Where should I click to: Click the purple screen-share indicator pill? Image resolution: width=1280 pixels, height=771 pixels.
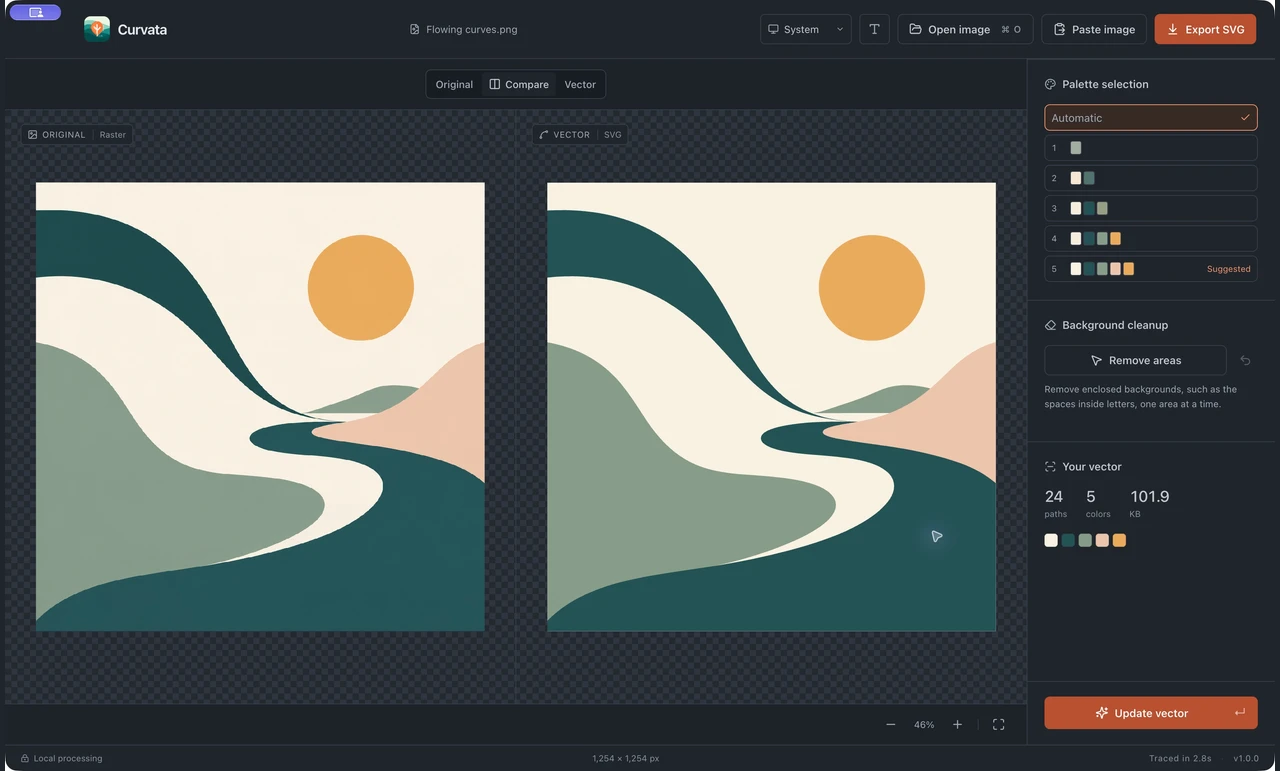click(35, 12)
